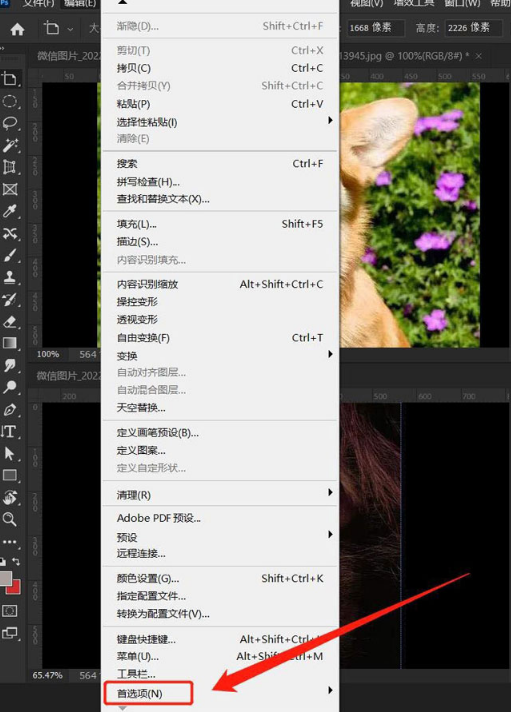Choose 菜单(U)... menu item

pos(220,657)
